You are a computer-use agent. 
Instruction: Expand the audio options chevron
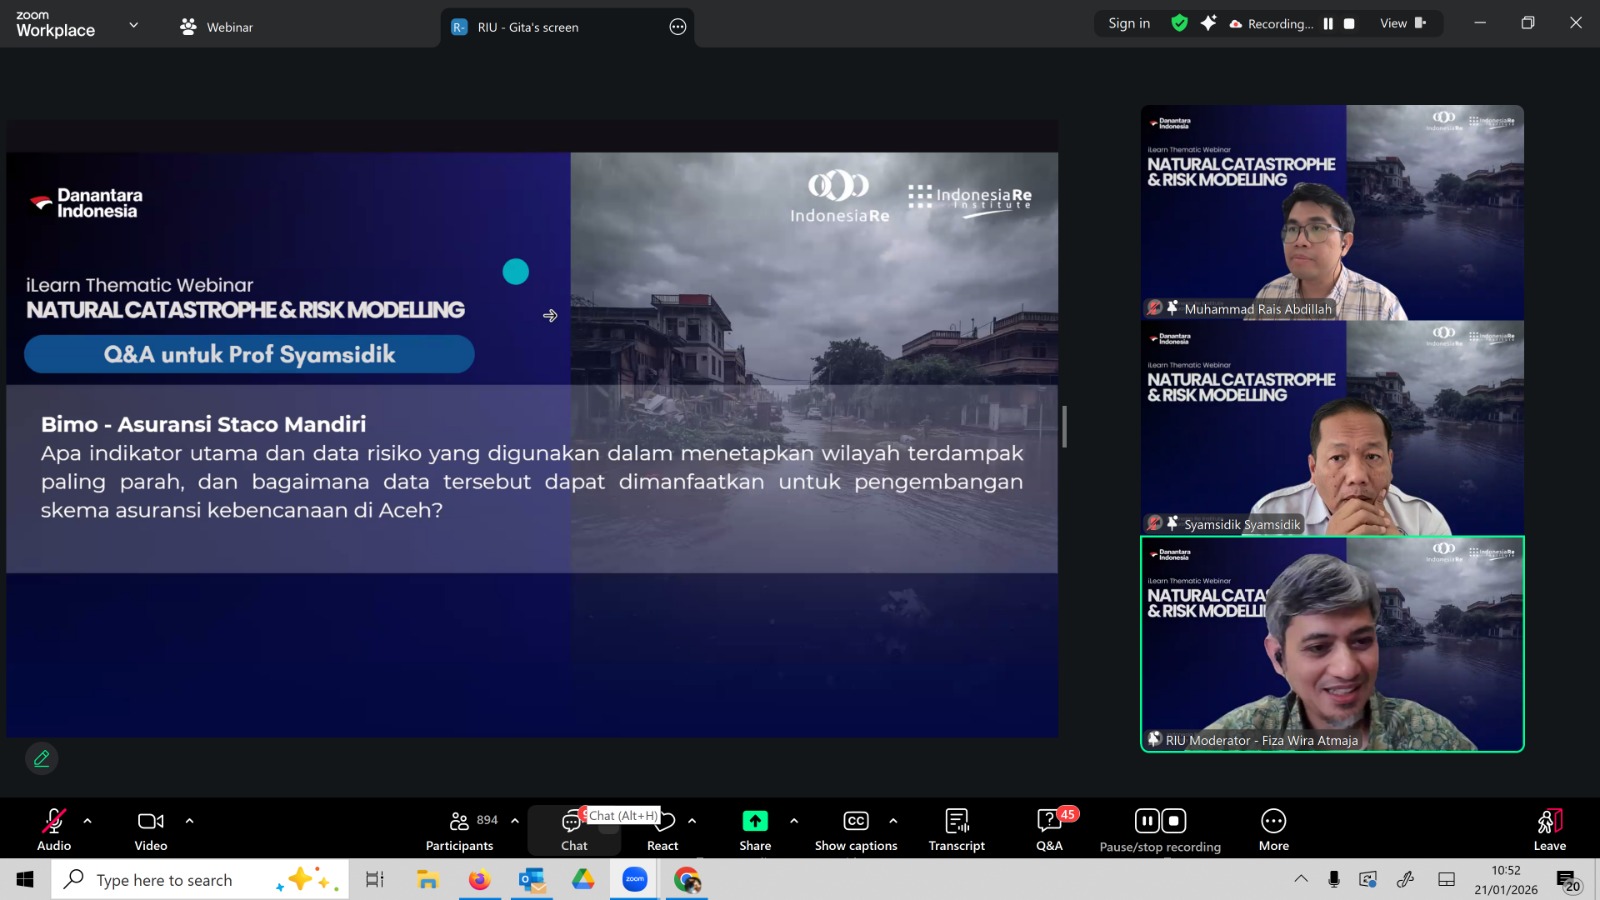click(x=88, y=821)
